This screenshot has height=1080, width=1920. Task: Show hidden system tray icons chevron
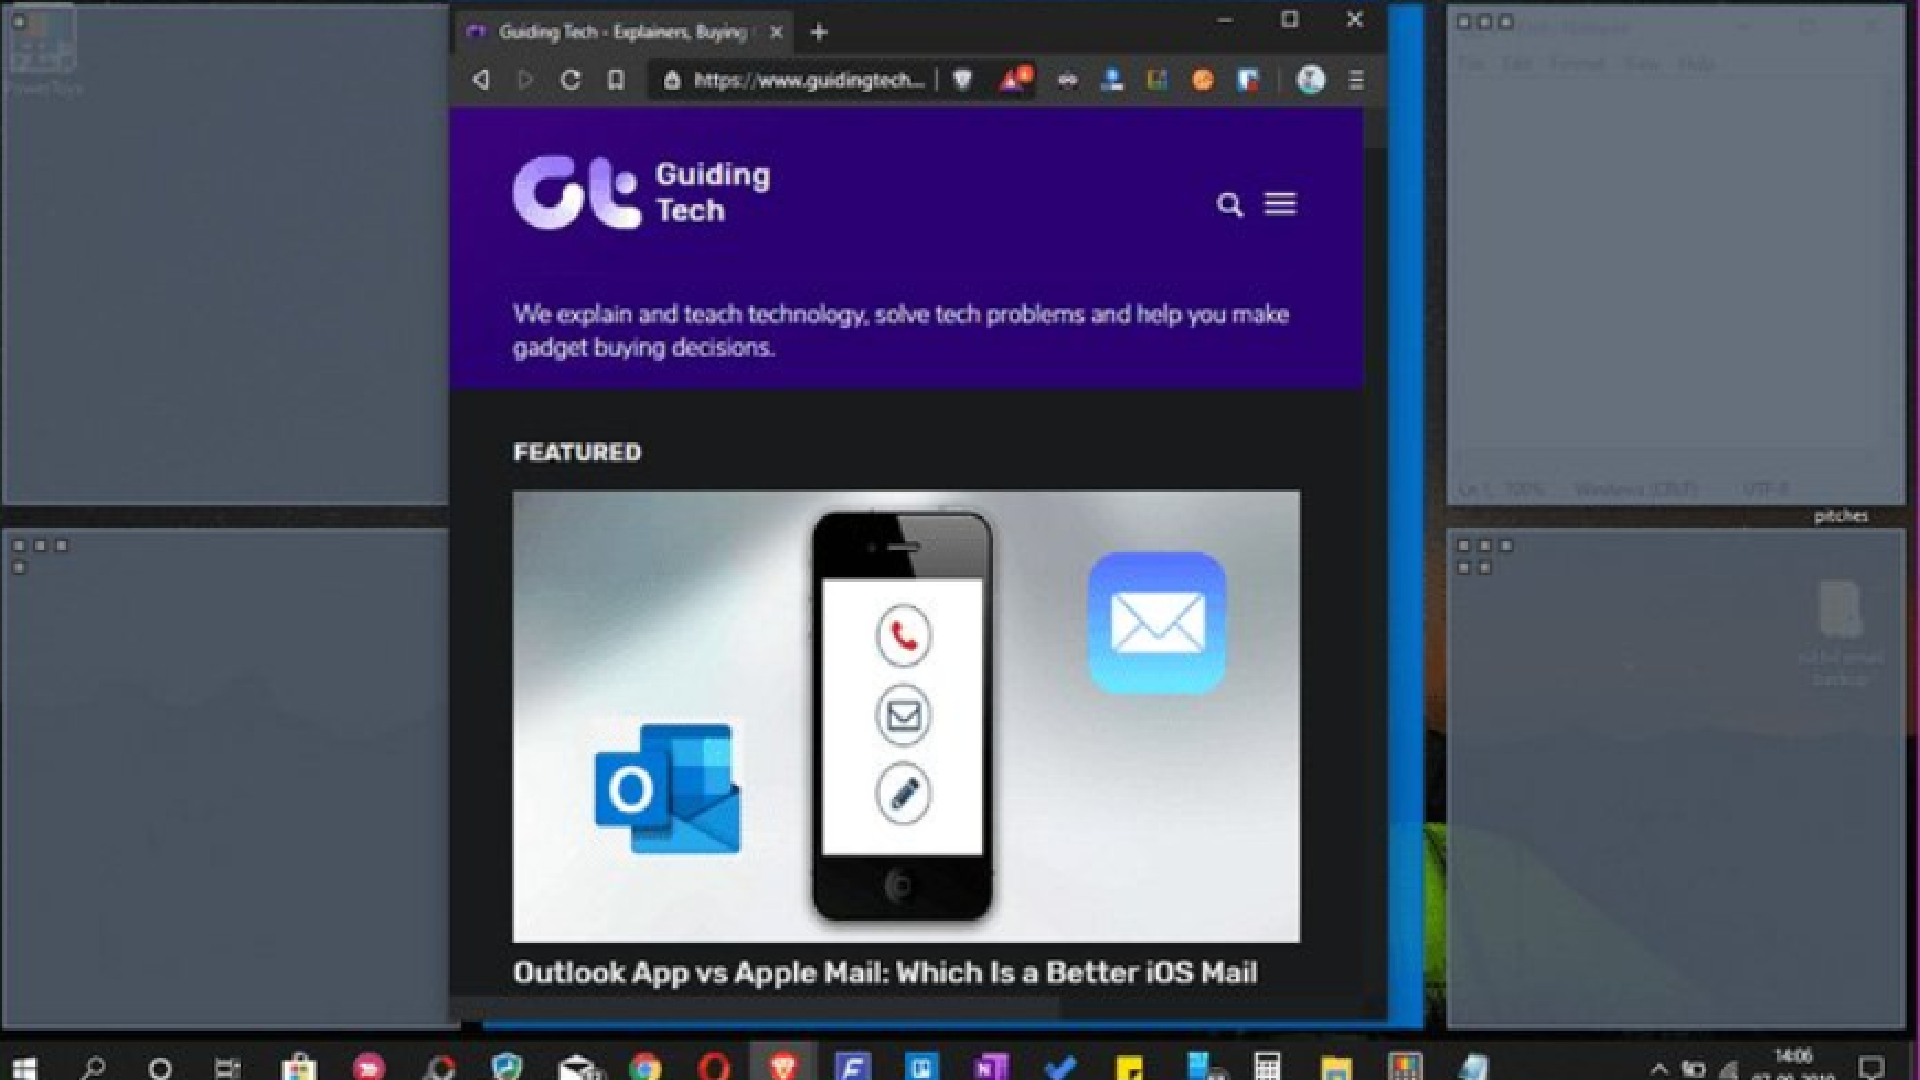(1659, 1068)
